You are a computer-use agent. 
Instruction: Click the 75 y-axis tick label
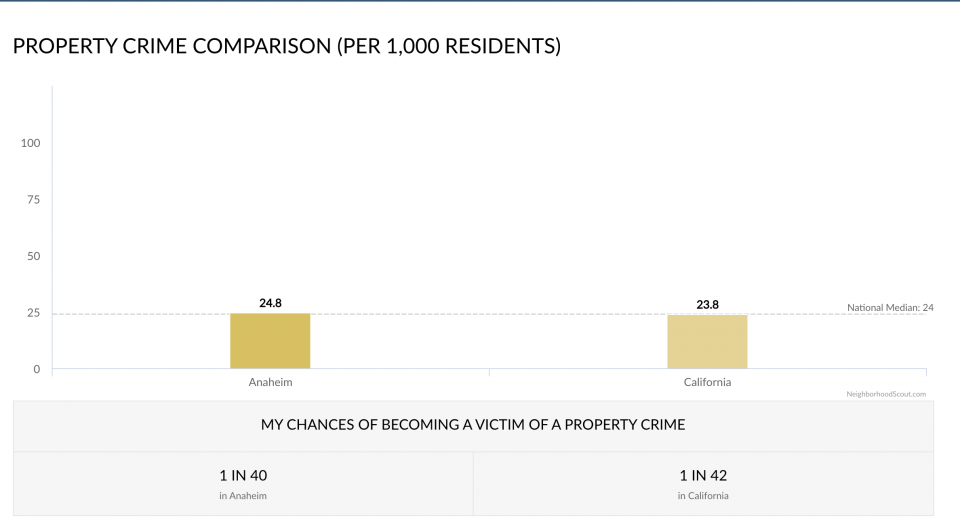pyautogui.click(x=34, y=199)
